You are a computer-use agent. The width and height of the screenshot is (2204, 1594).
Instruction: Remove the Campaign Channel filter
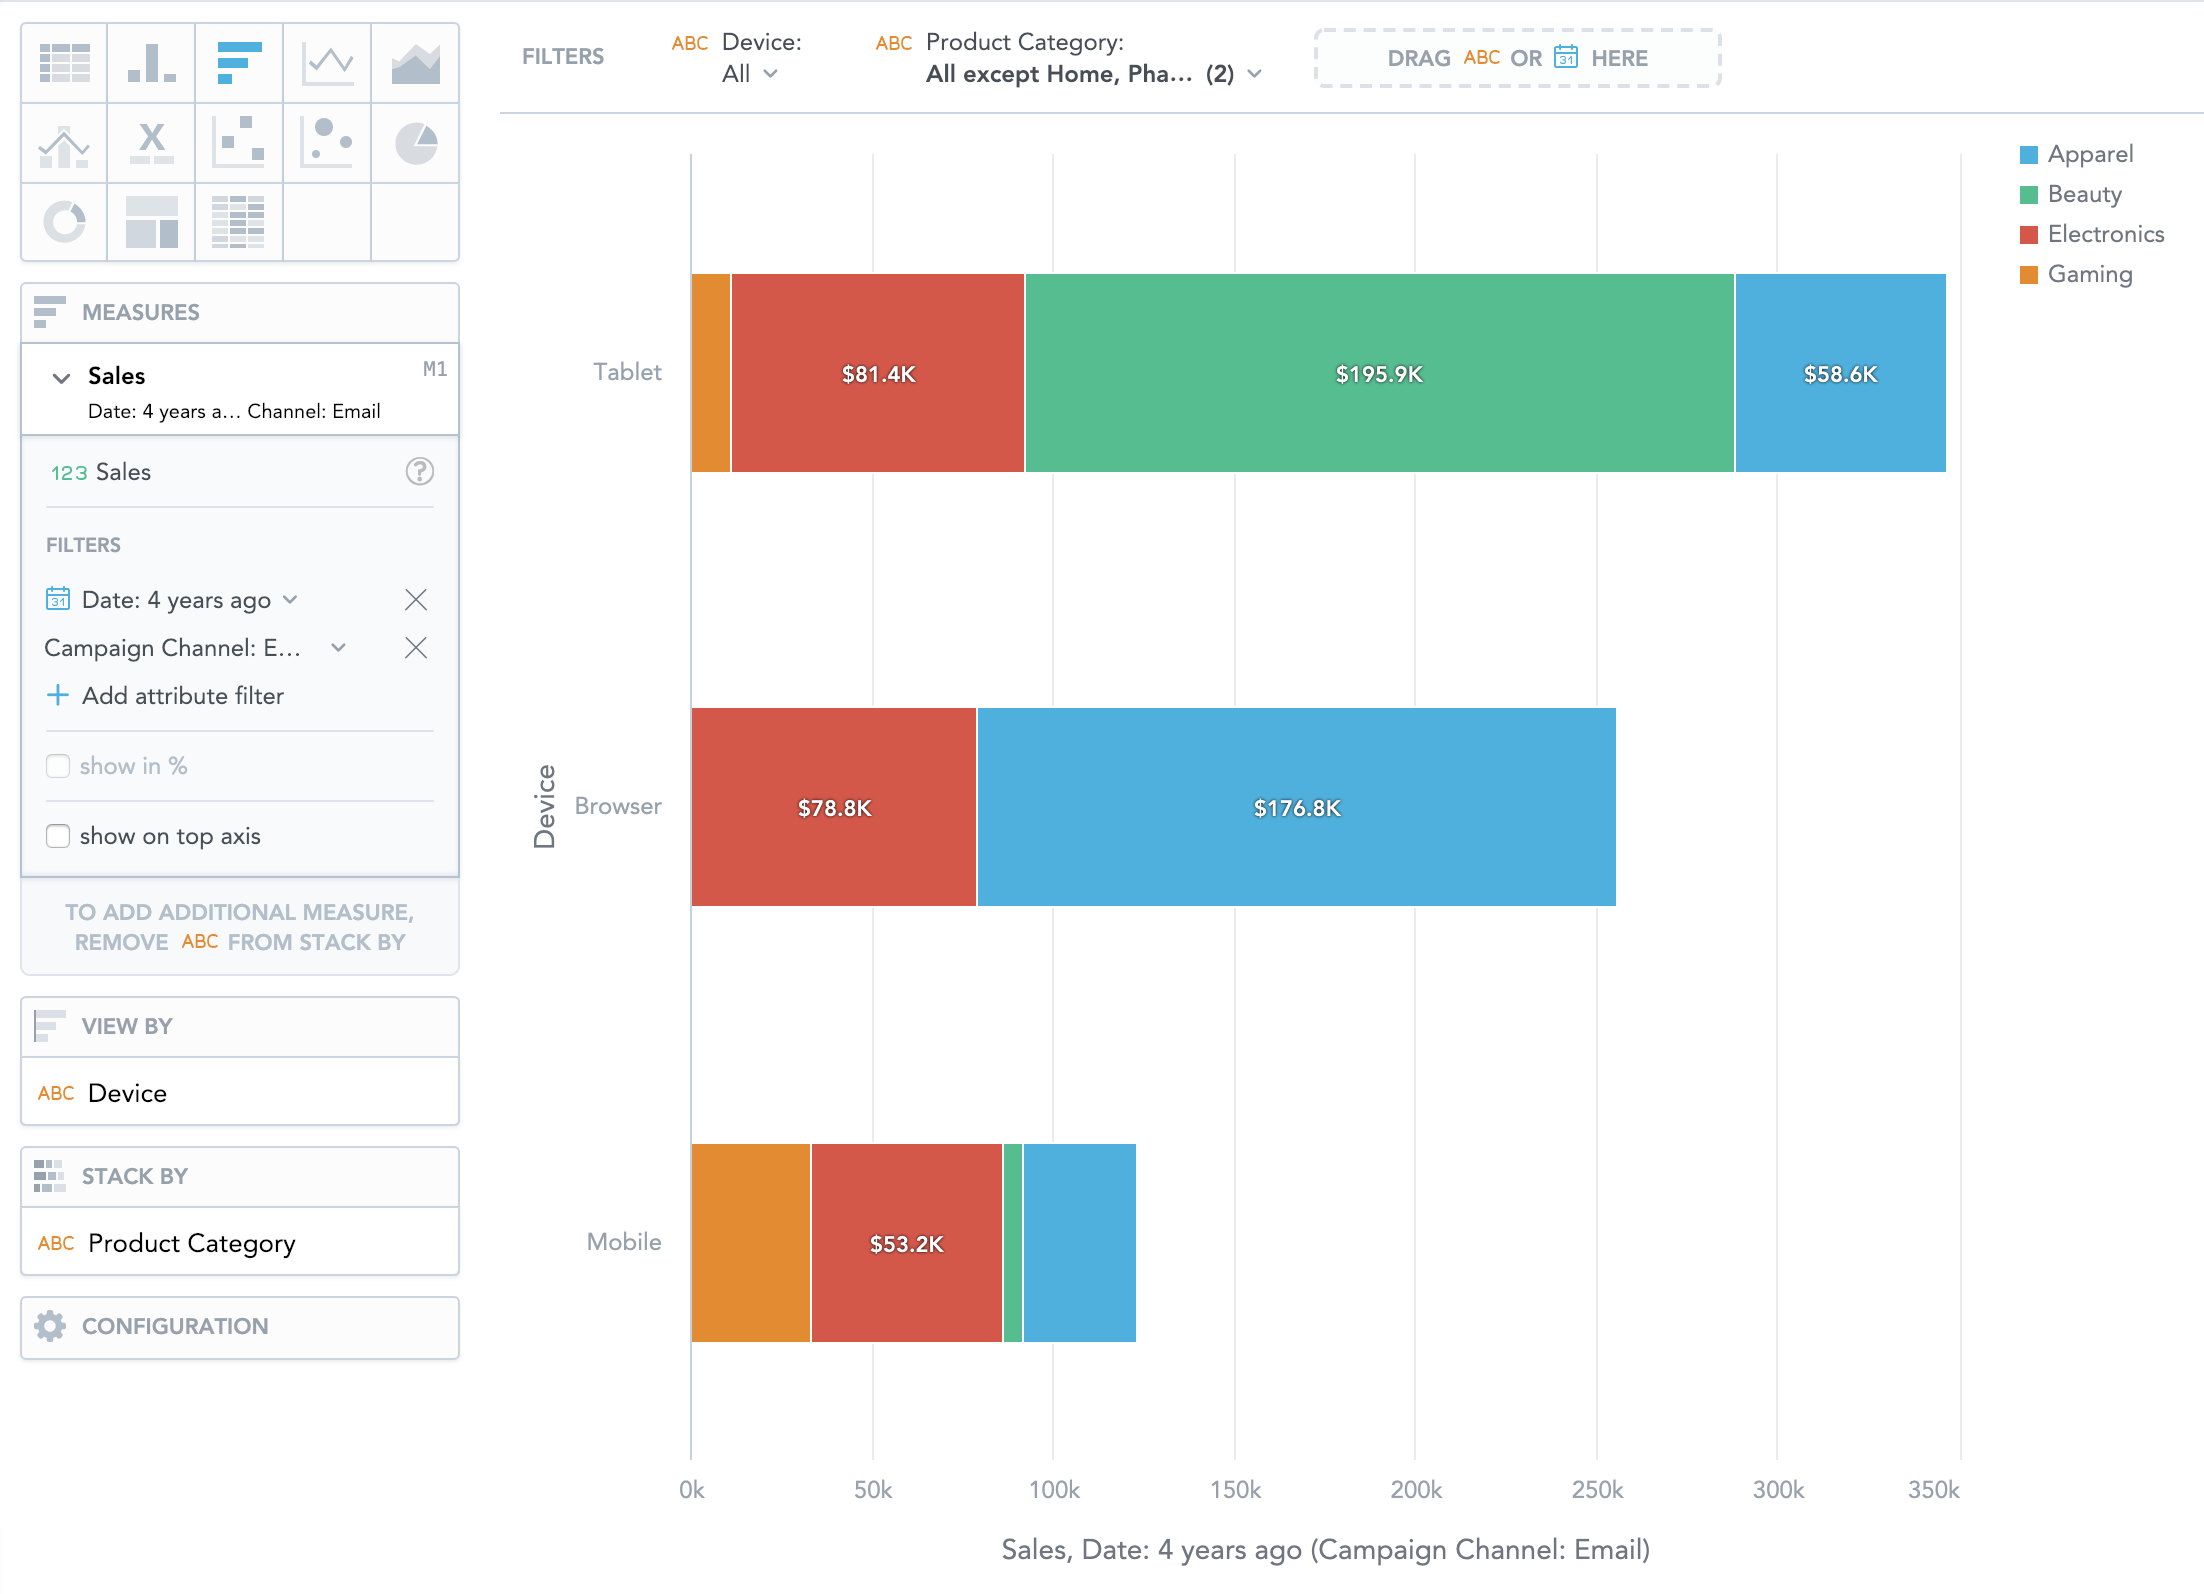pyautogui.click(x=416, y=648)
